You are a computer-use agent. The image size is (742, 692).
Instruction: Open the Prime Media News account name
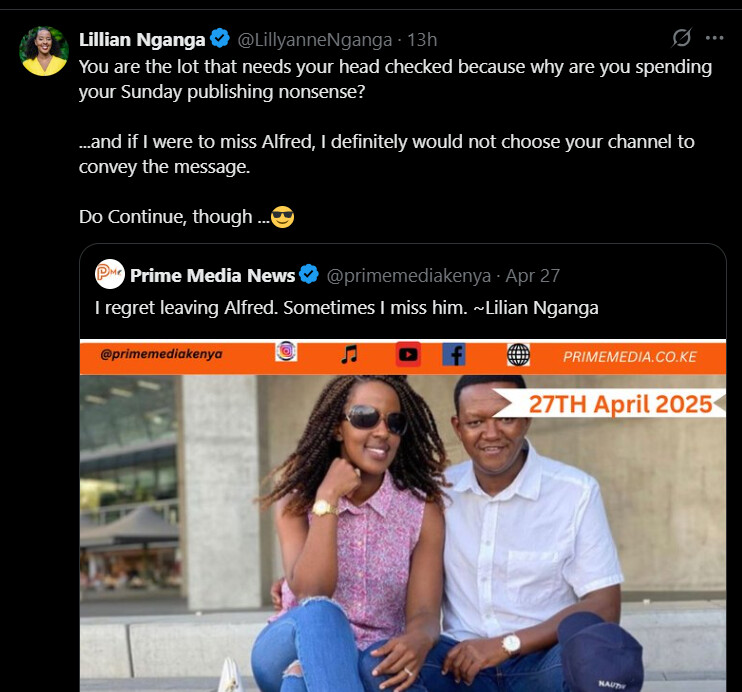212,275
